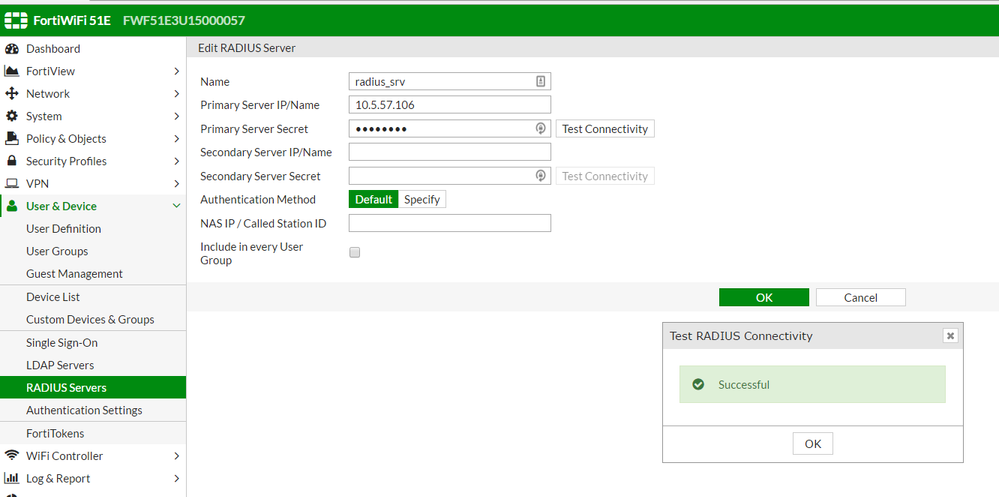Click the Secondary Server IP/Name field
This screenshot has width=999, height=497.
pos(450,152)
